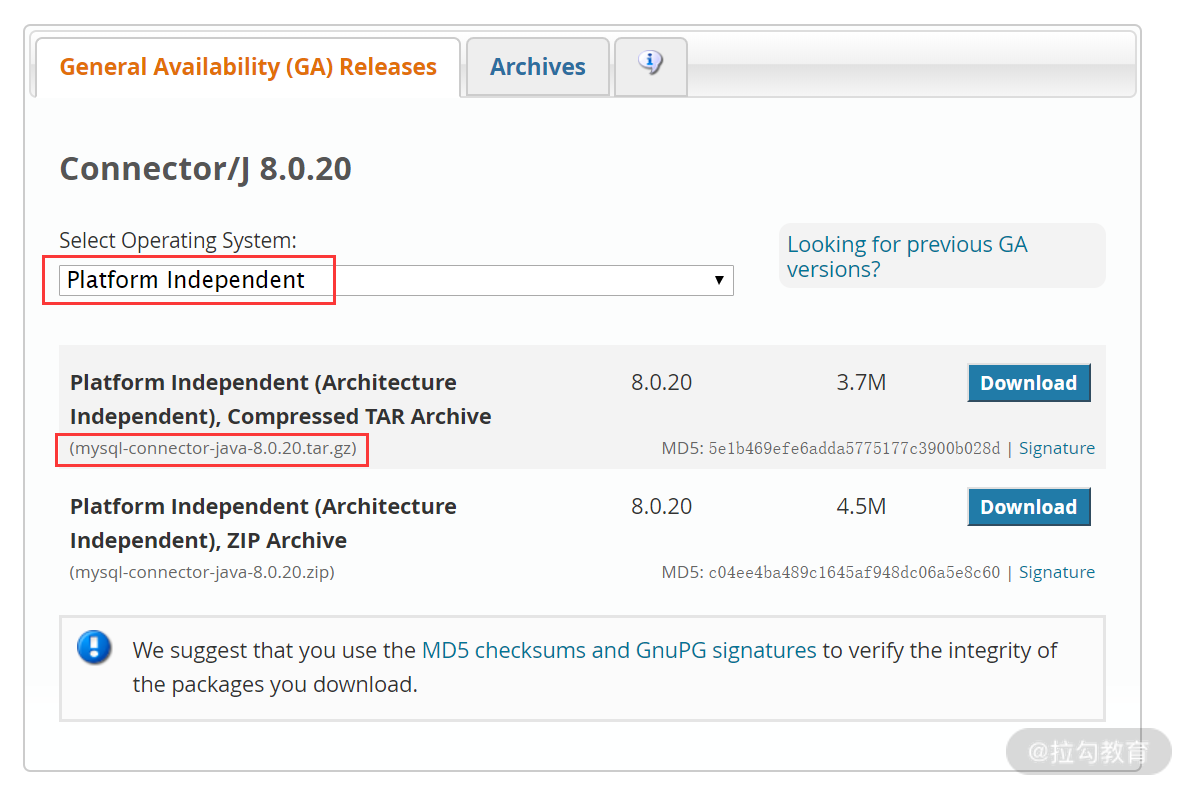
Task: Open Looking for previous GA versions link
Action: click(906, 256)
